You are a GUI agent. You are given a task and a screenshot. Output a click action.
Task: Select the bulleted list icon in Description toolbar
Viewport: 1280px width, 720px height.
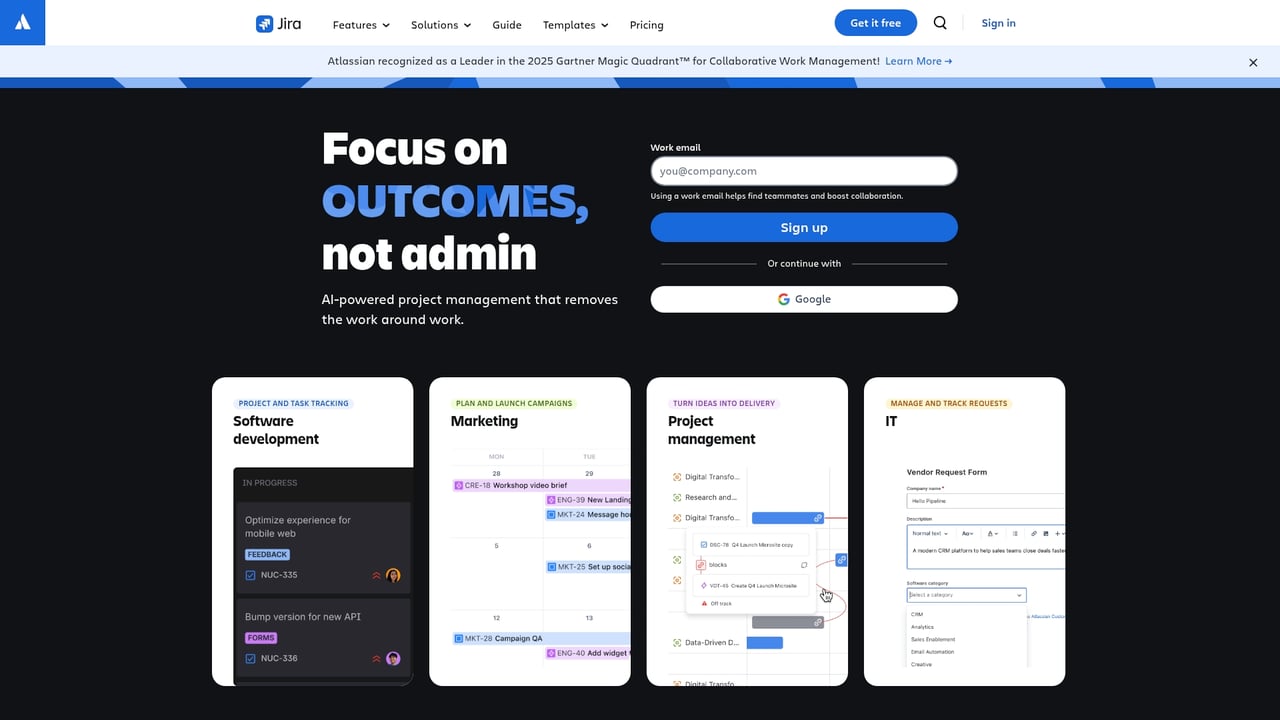click(x=1015, y=534)
